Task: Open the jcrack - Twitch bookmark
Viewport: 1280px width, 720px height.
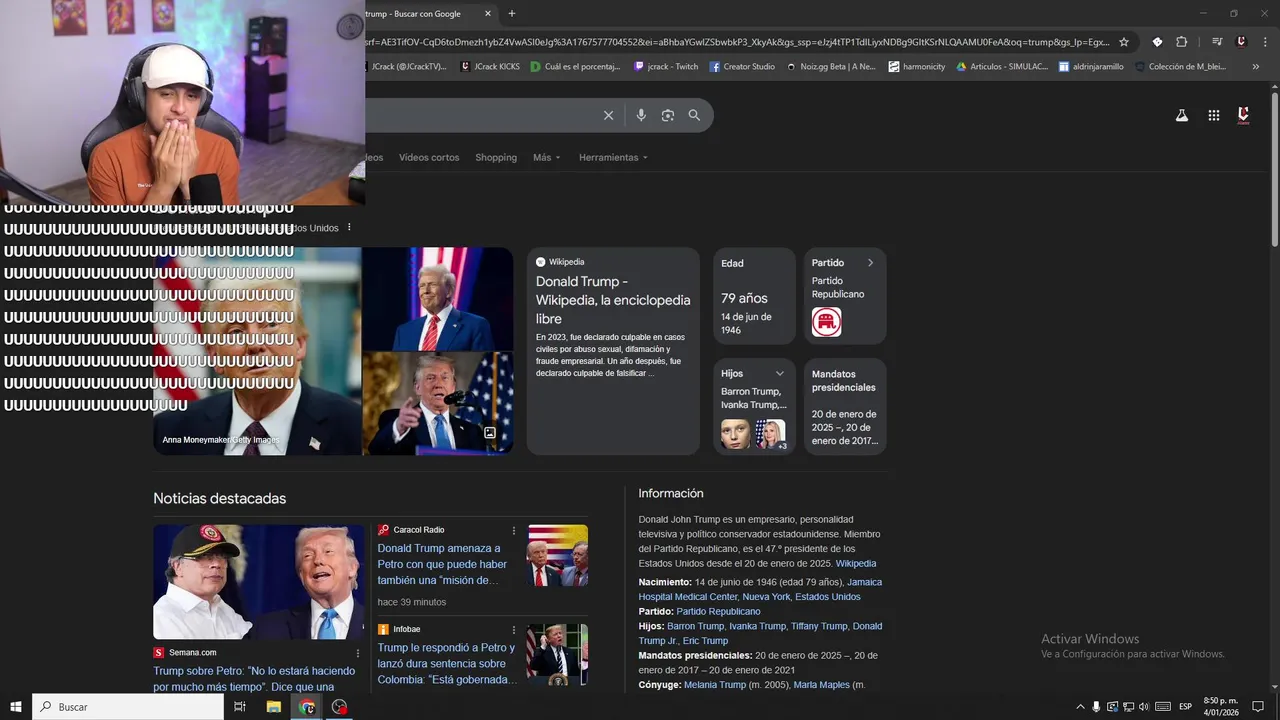Action: tap(666, 67)
